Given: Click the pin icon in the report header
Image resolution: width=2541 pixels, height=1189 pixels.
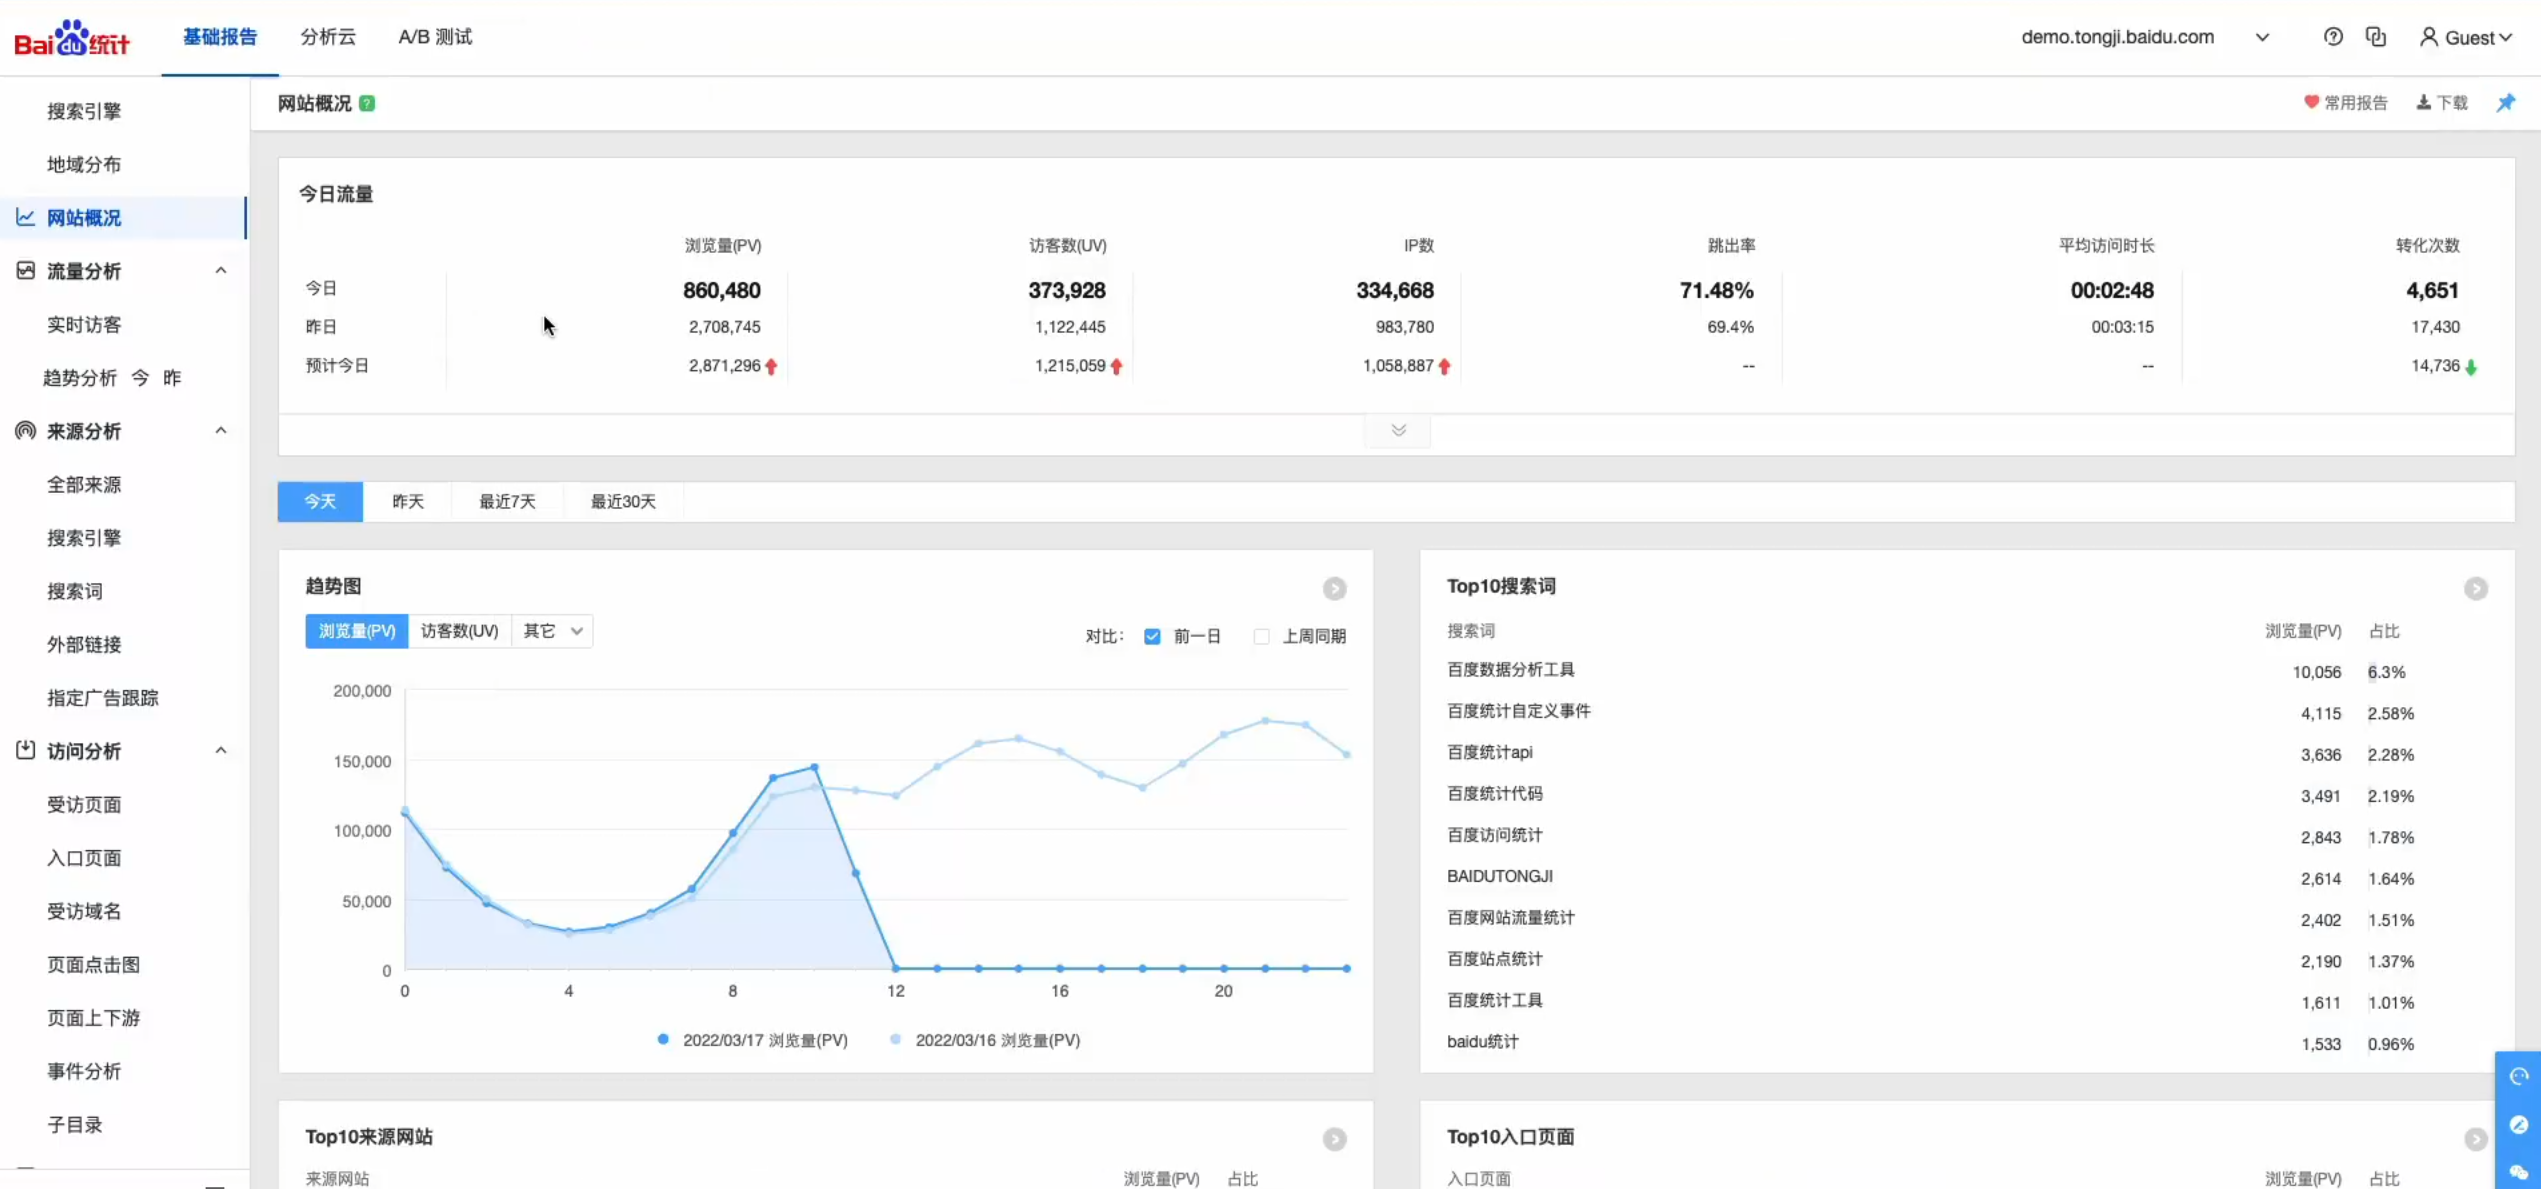Looking at the screenshot, I should pos(2505,102).
